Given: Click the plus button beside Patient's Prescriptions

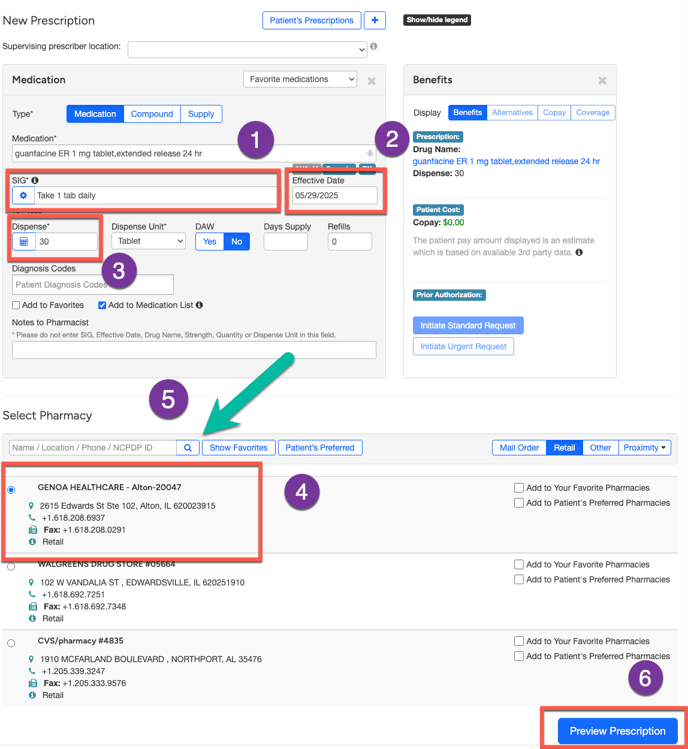Looking at the screenshot, I should point(374,20).
